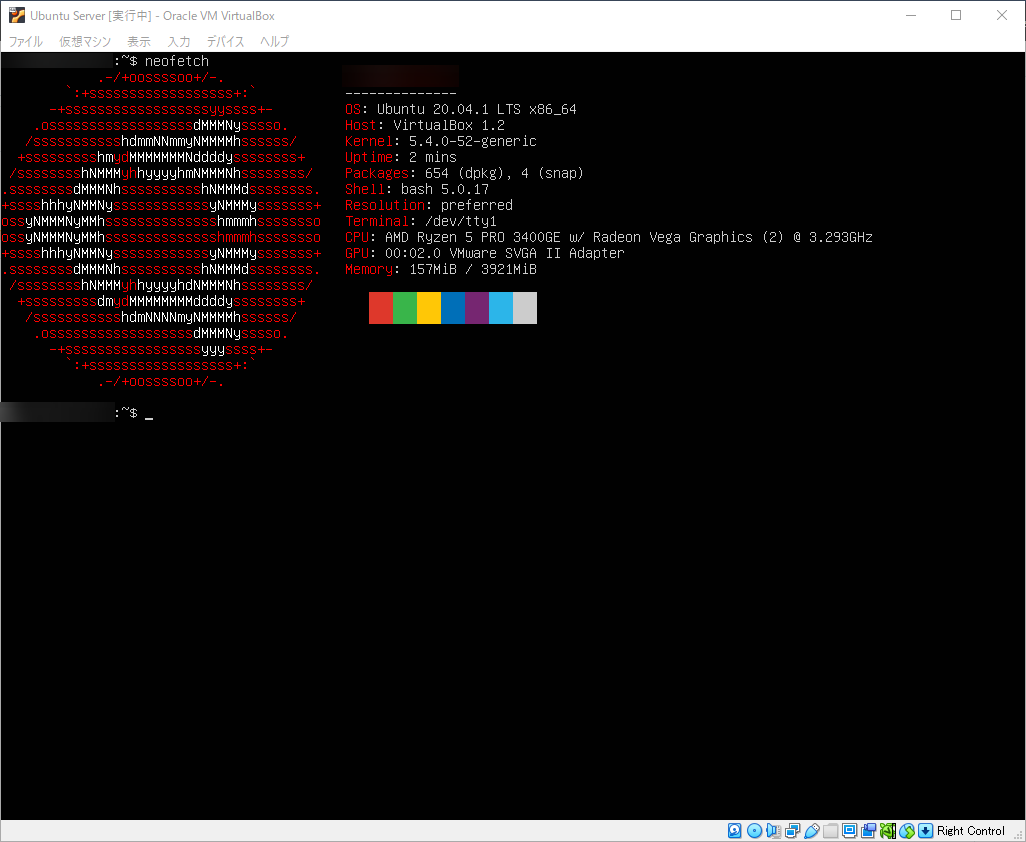Open the audio status indicator
Screen dimensions: 1026x842
point(773,830)
